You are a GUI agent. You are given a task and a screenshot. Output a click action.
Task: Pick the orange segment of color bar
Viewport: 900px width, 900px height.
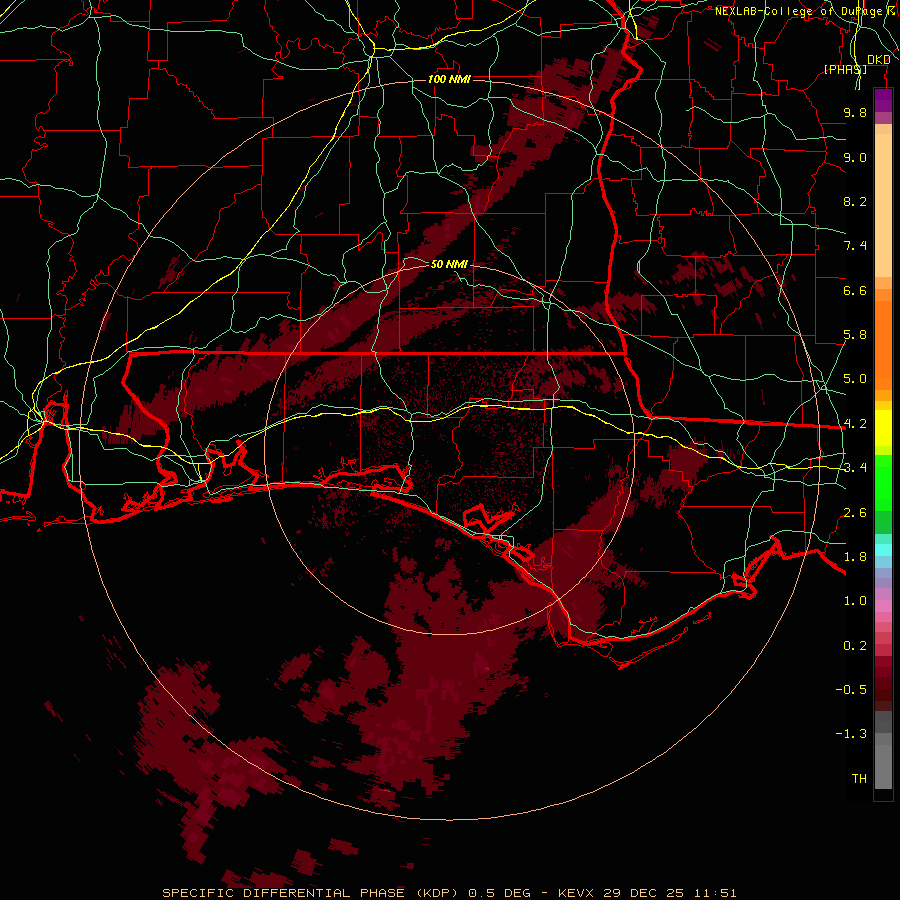[x=883, y=344]
